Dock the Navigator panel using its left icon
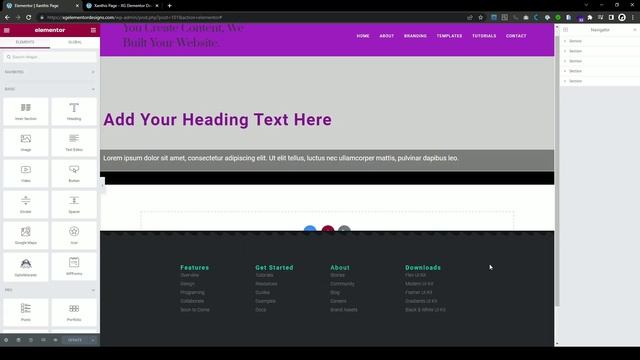The image size is (640, 360). (x=565, y=30)
